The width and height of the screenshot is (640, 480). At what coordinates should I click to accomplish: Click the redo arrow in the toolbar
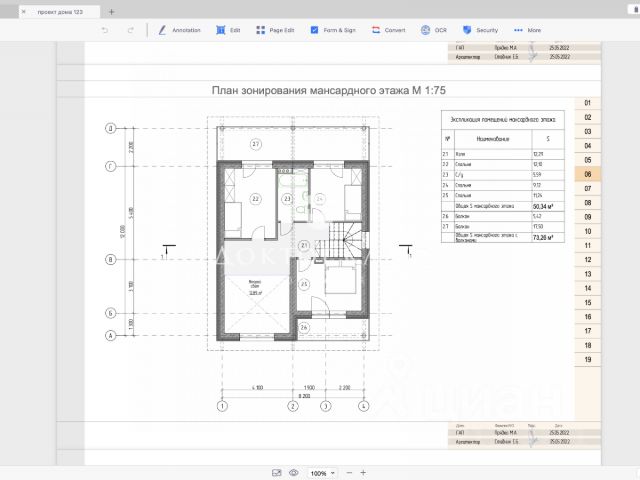(130, 30)
